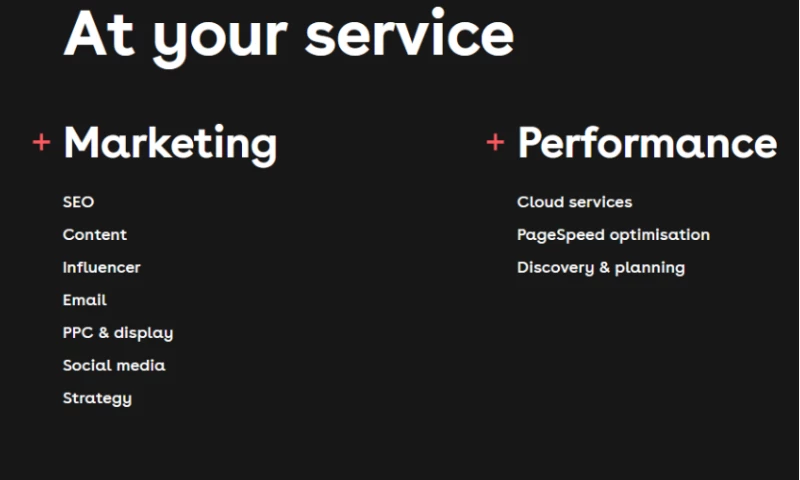Expand the Performance section heading
Image resolution: width=800 pixels, height=480 pixels.
tap(646, 143)
